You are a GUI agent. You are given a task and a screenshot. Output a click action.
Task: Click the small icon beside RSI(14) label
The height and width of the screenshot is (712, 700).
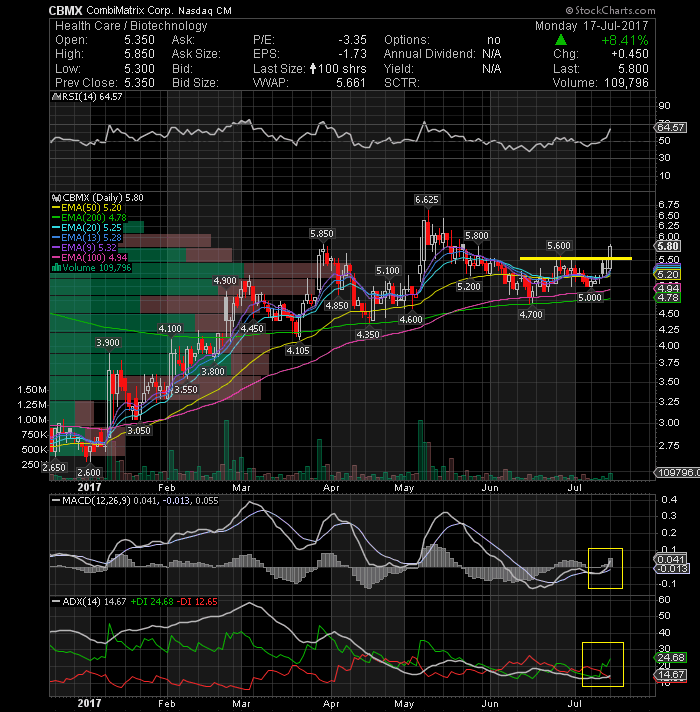tap(56, 97)
